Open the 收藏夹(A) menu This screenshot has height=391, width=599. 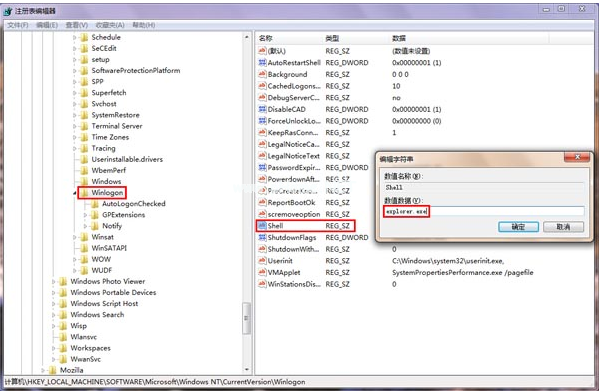pos(110,25)
